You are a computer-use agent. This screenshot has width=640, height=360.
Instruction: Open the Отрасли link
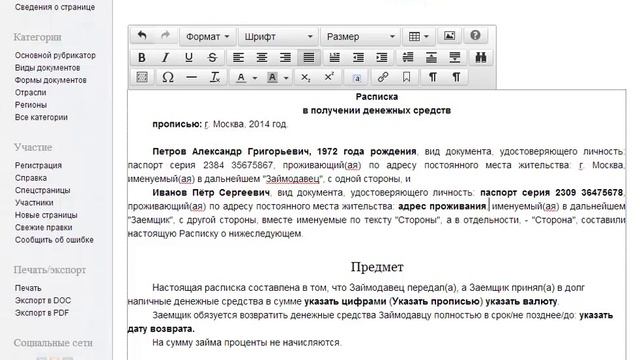(x=31, y=92)
